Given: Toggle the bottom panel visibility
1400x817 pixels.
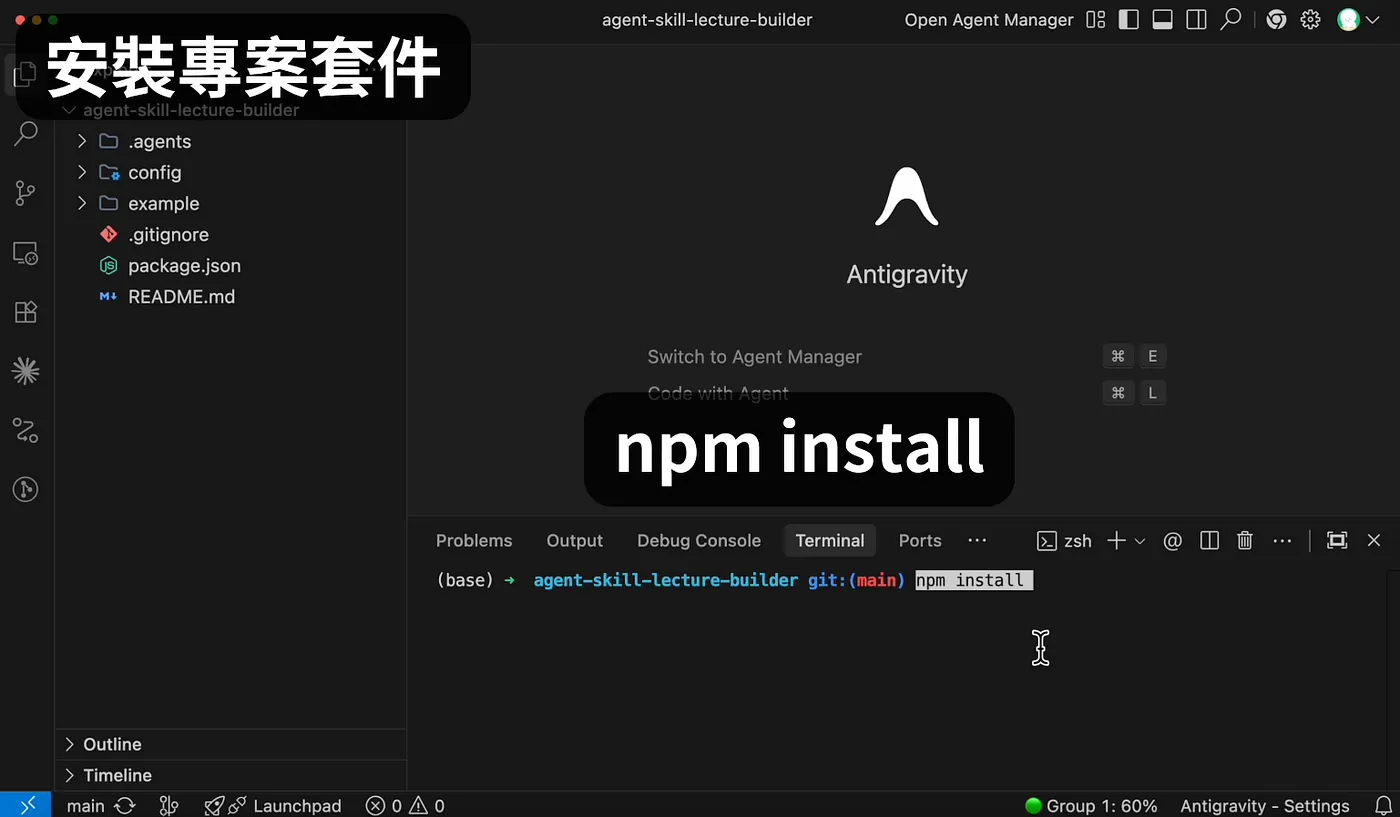Looking at the screenshot, I should [1162, 20].
